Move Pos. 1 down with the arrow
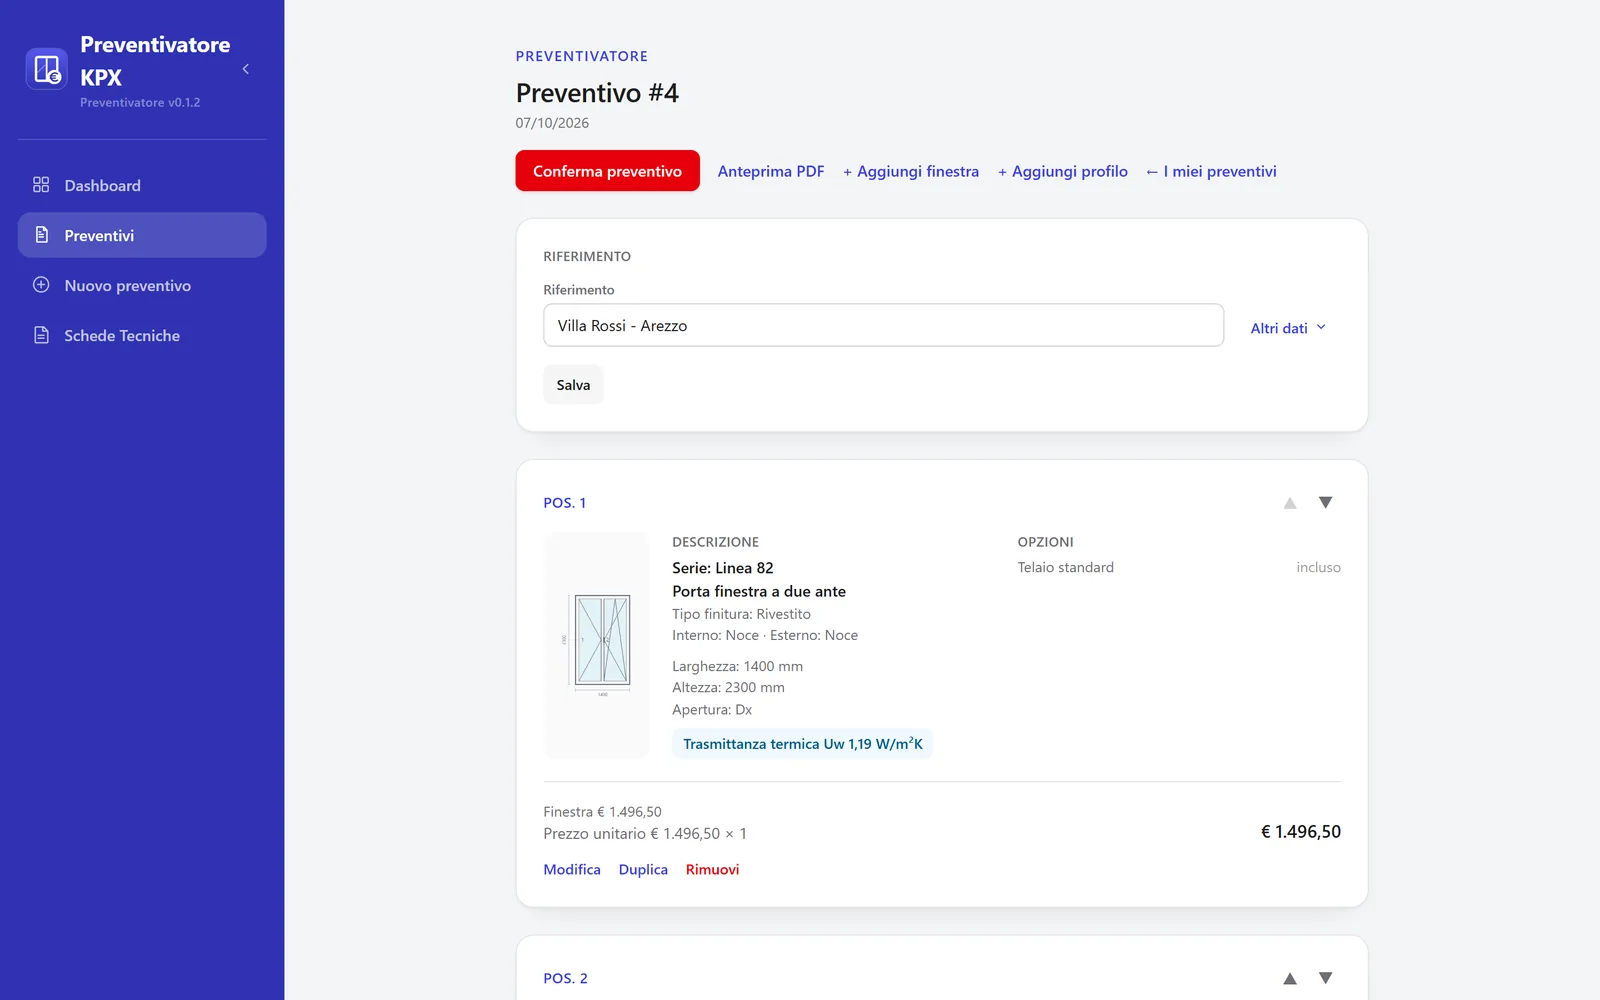 pyautogui.click(x=1325, y=502)
